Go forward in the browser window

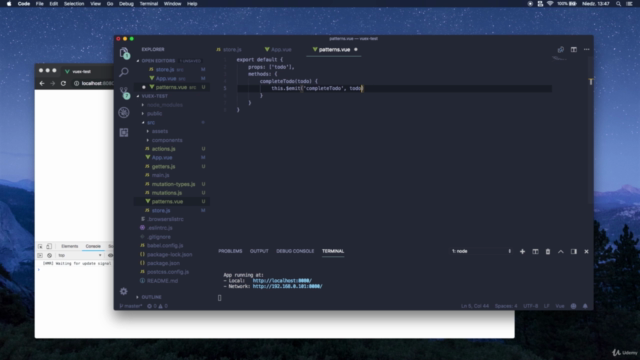click(53, 83)
